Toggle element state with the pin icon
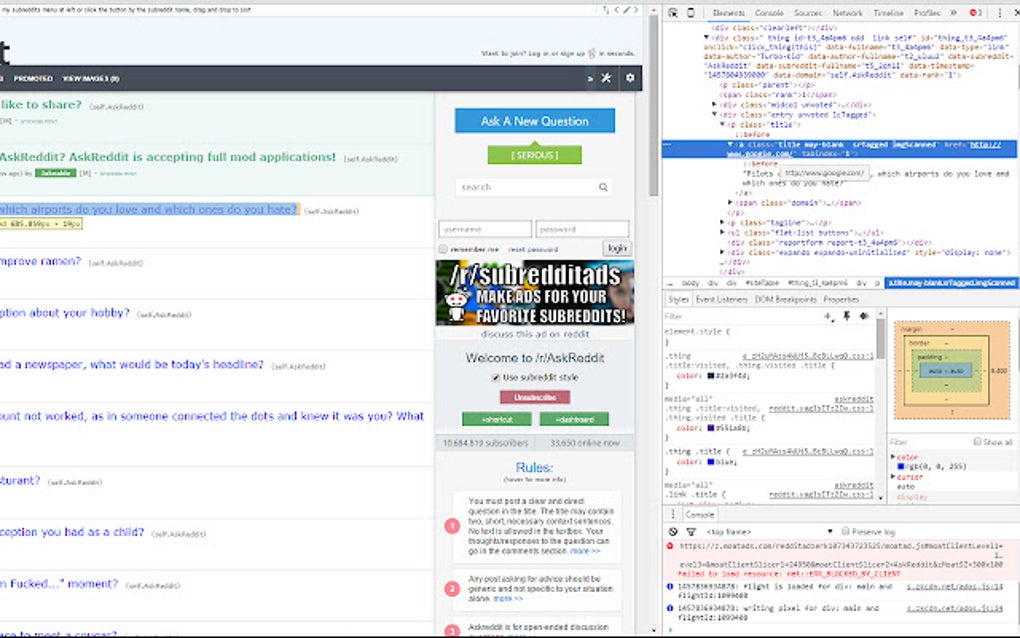 (x=846, y=315)
